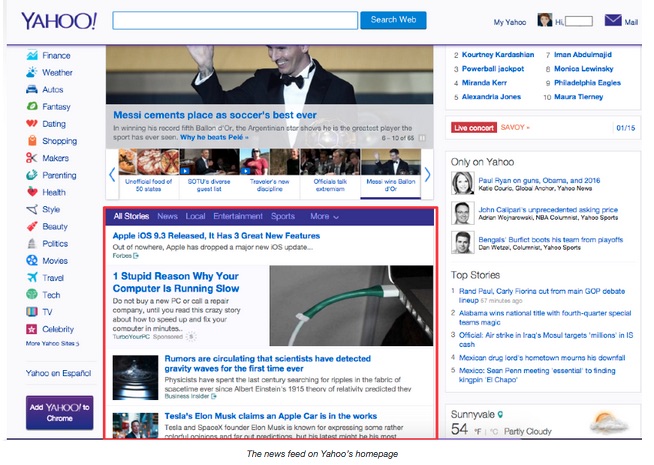Open Weather from the sidebar icon
The width and height of the screenshot is (654, 465).
tap(33, 73)
